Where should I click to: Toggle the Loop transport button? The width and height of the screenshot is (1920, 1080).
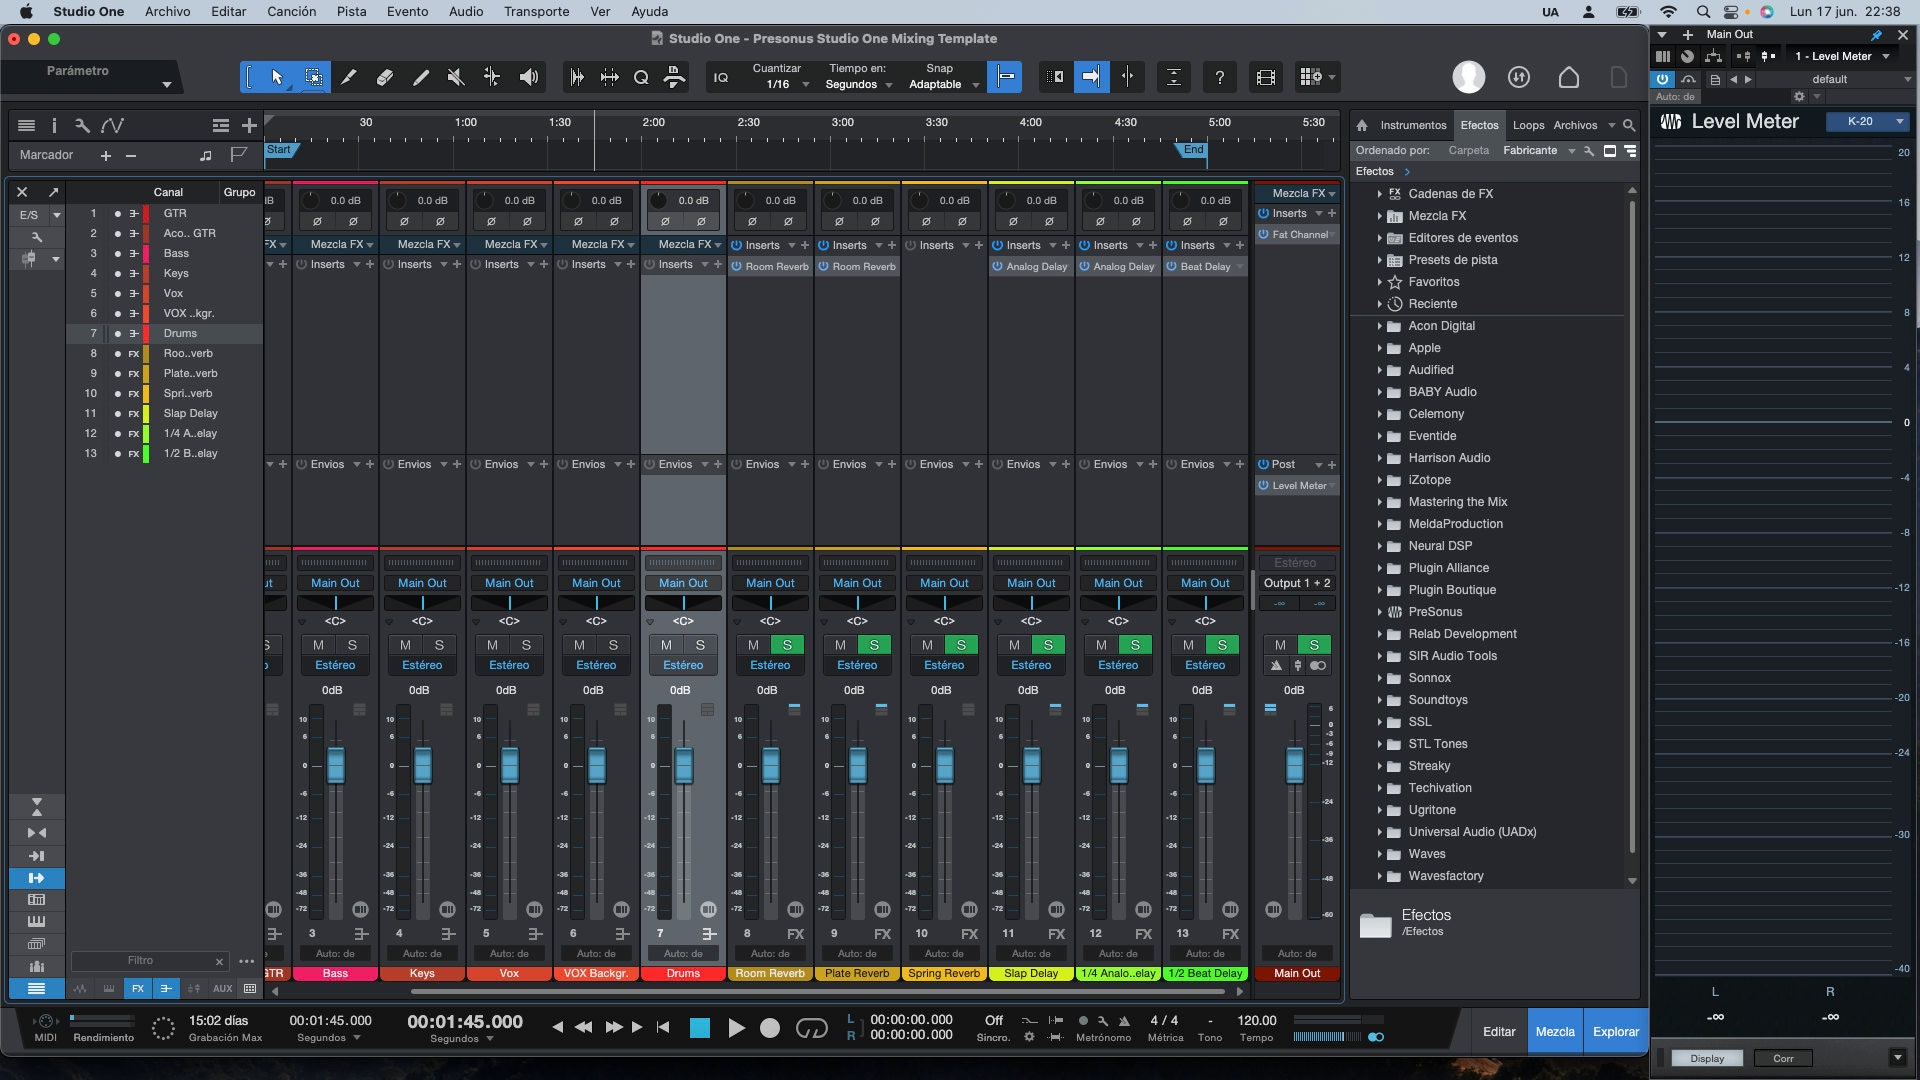coord(812,1028)
